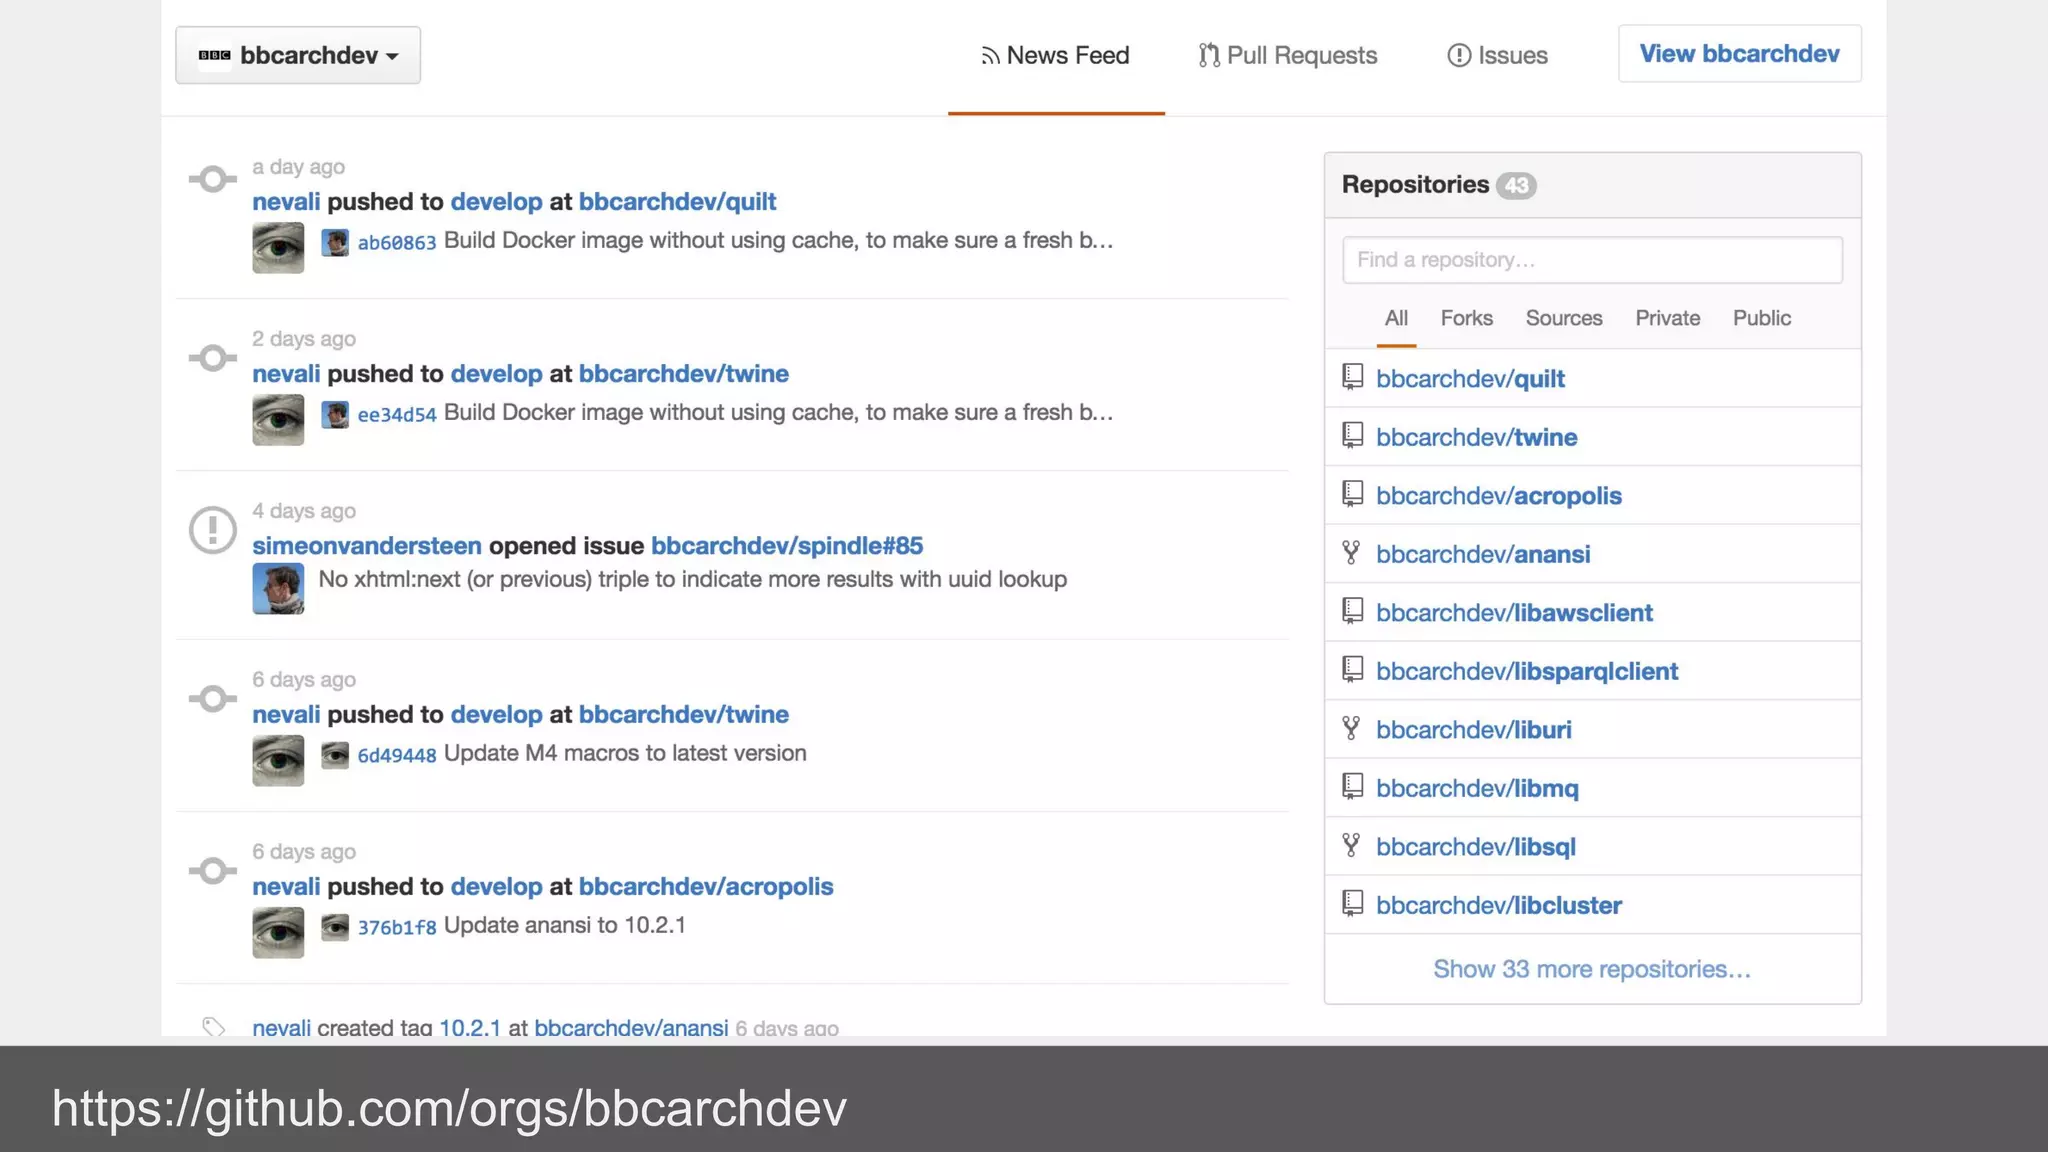2048x1152 pixels.
Task: Click the fork icon beside bbcarchdev/libsql
Action: (1351, 845)
